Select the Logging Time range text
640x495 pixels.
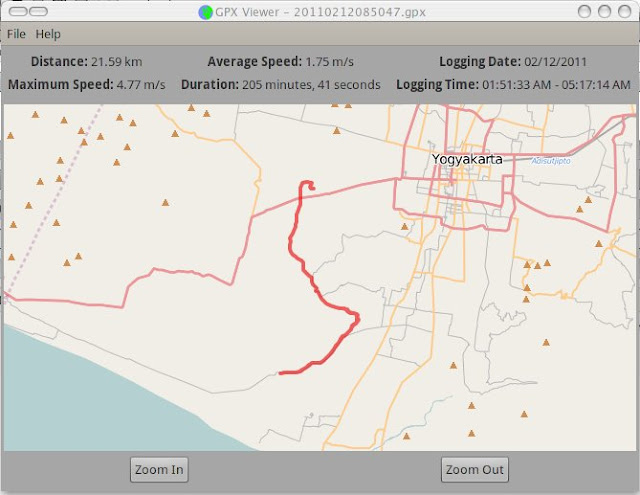556,85
